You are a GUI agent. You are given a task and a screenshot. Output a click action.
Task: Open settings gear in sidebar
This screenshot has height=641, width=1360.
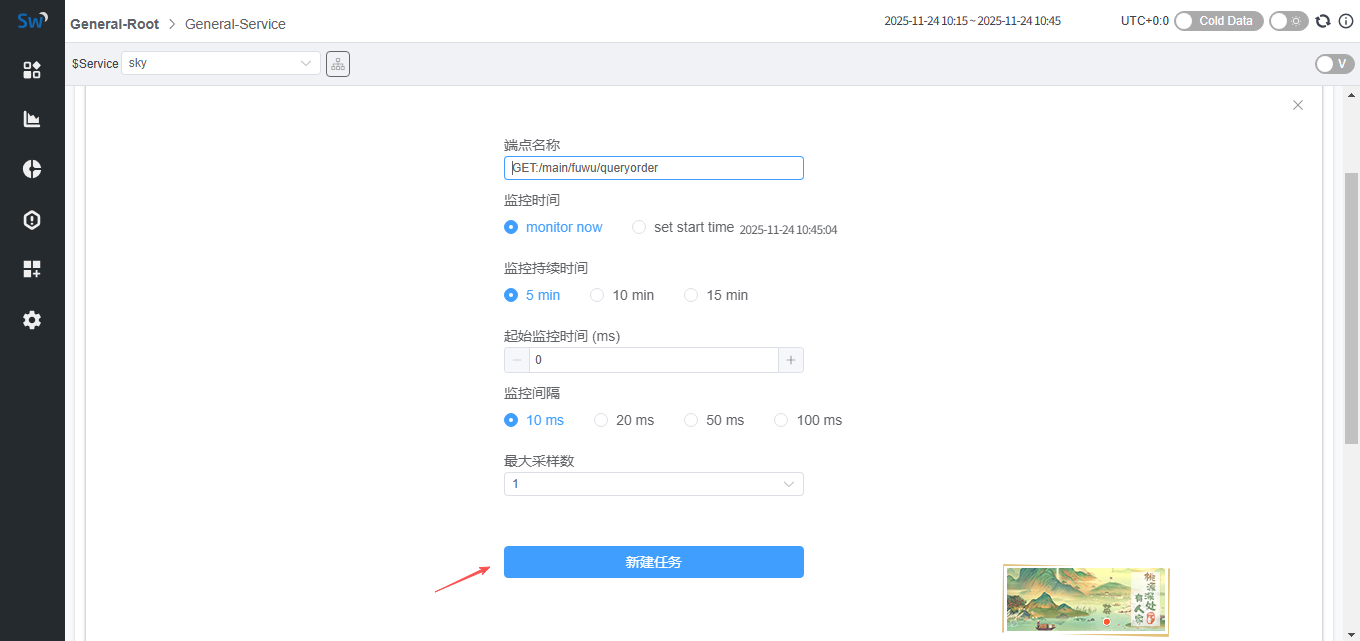click(x=32, y=320)
